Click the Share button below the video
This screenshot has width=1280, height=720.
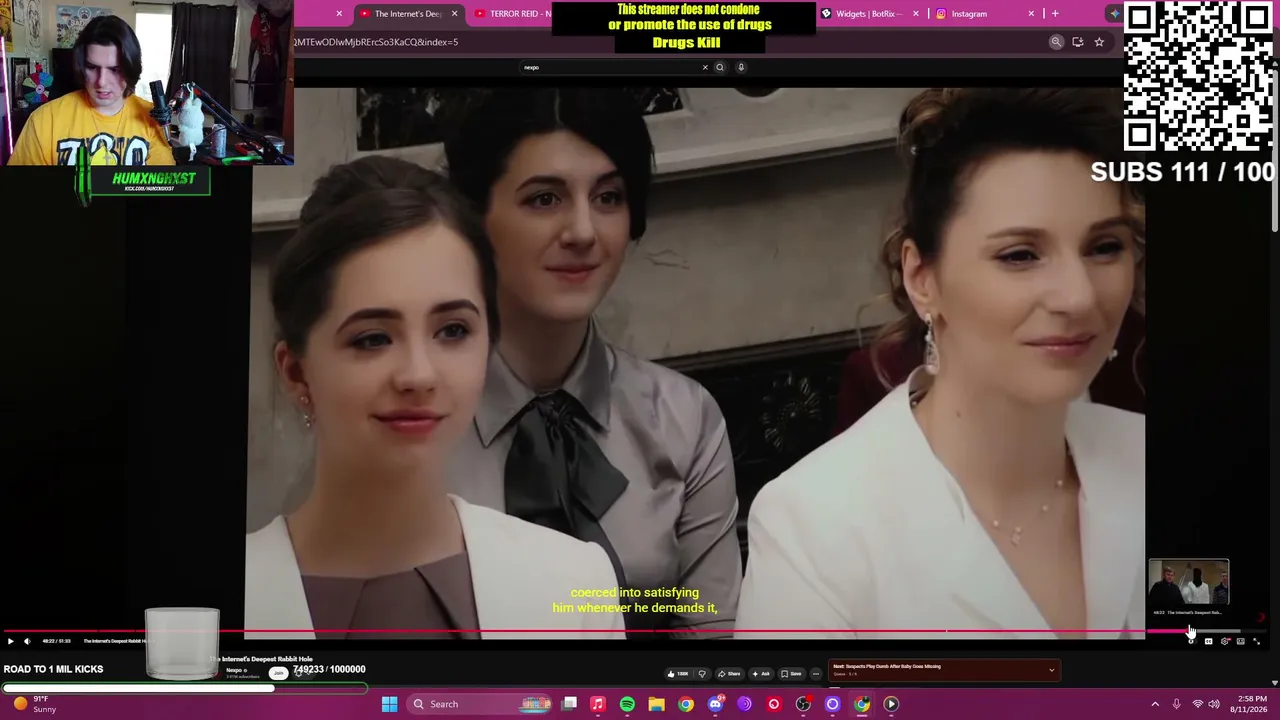pyautogui.click(x=730, y=673)
